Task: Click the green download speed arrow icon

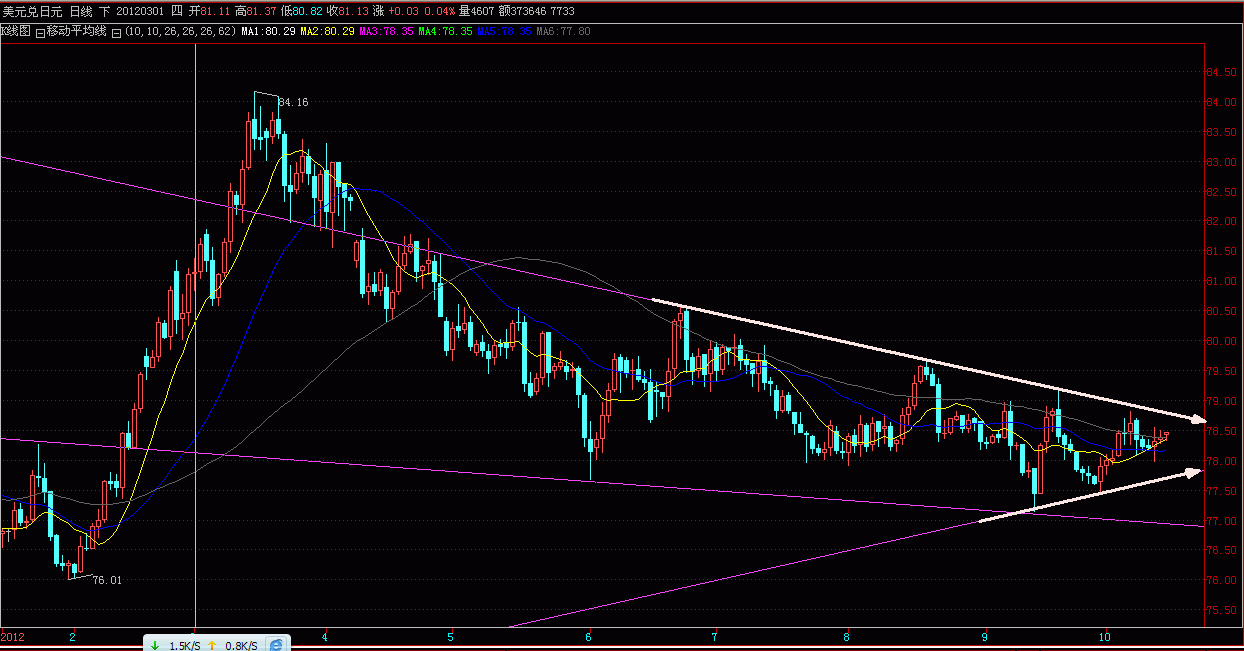Action: coord(155,646)
